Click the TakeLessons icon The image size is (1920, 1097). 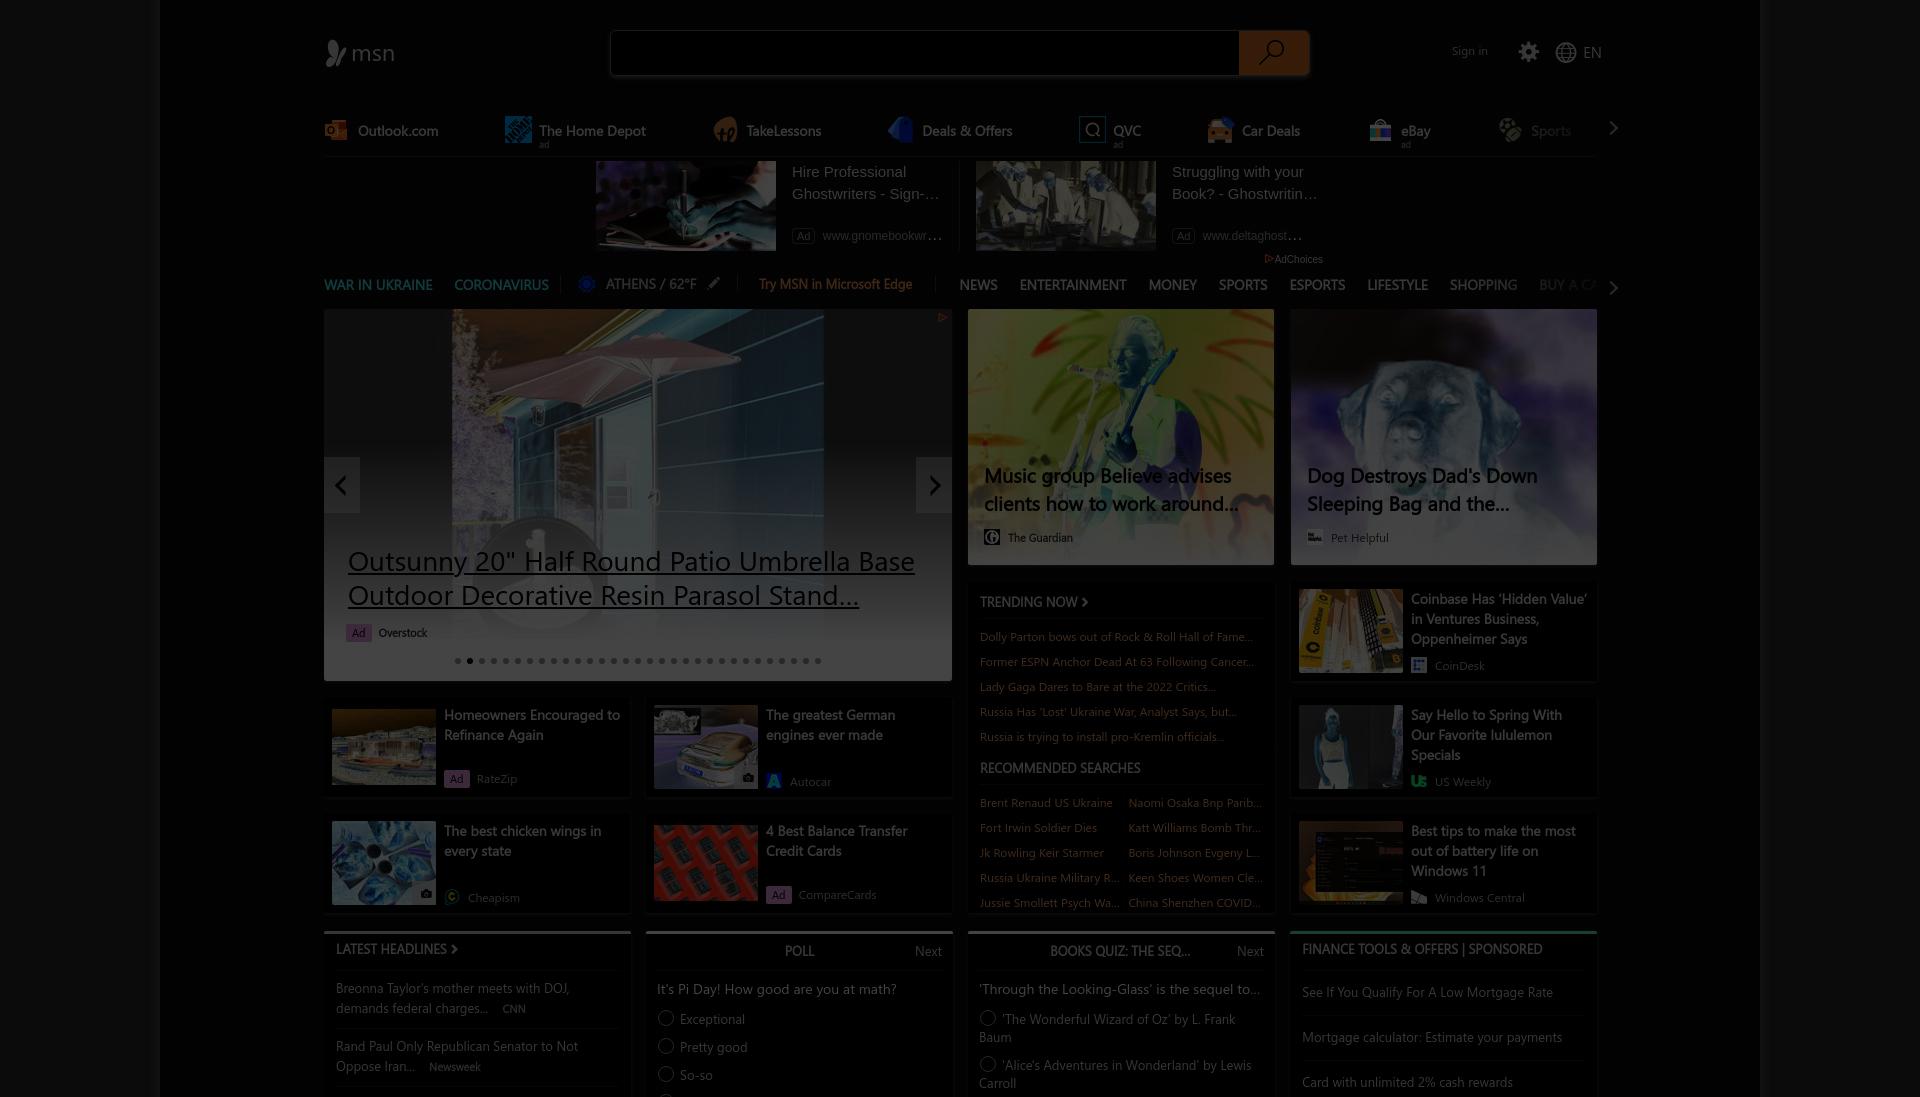pyautogui.click(x=725, y=130)
